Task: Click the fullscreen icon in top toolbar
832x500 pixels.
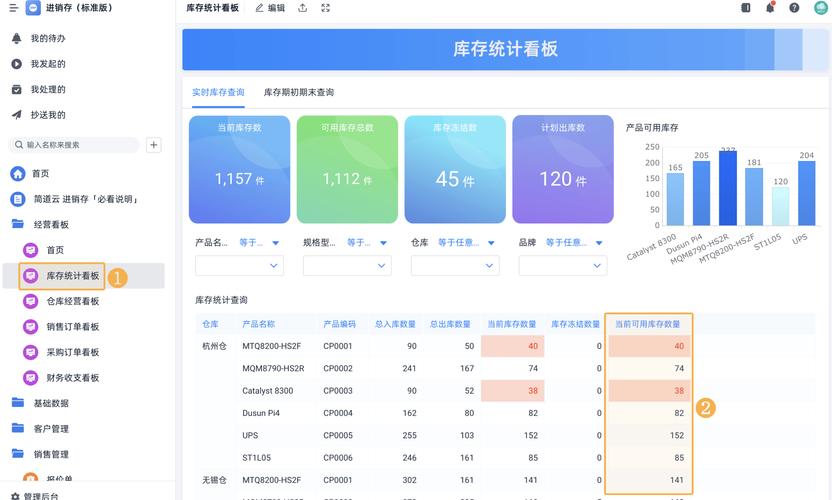Action: 326,8
